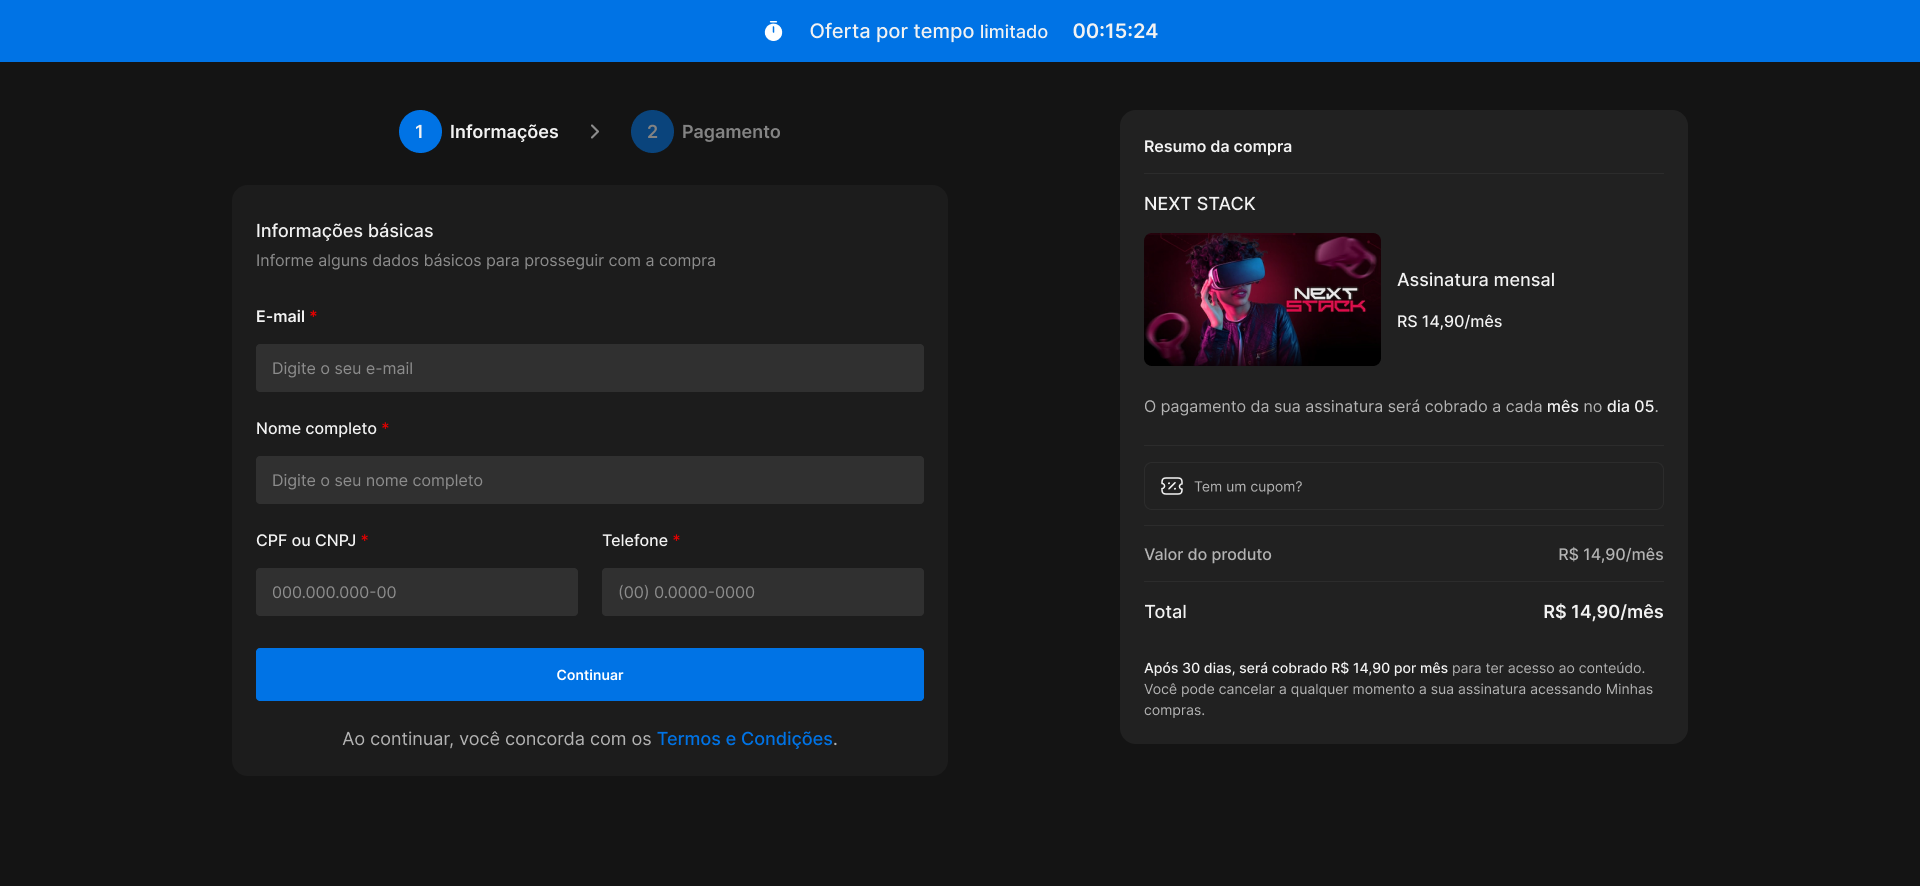Viewport: 1920px width, 886px height.
Task: Click the stopwatch timer icon in the banner
Action: pos(773,32)
